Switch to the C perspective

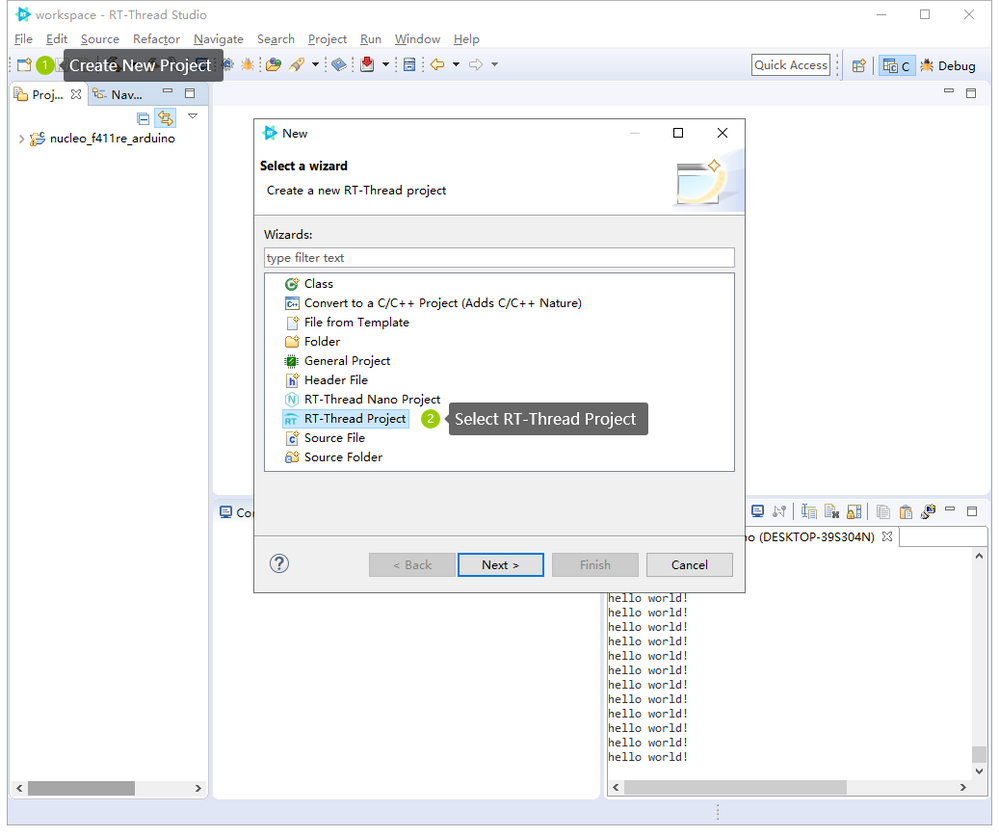click(896, 66)
